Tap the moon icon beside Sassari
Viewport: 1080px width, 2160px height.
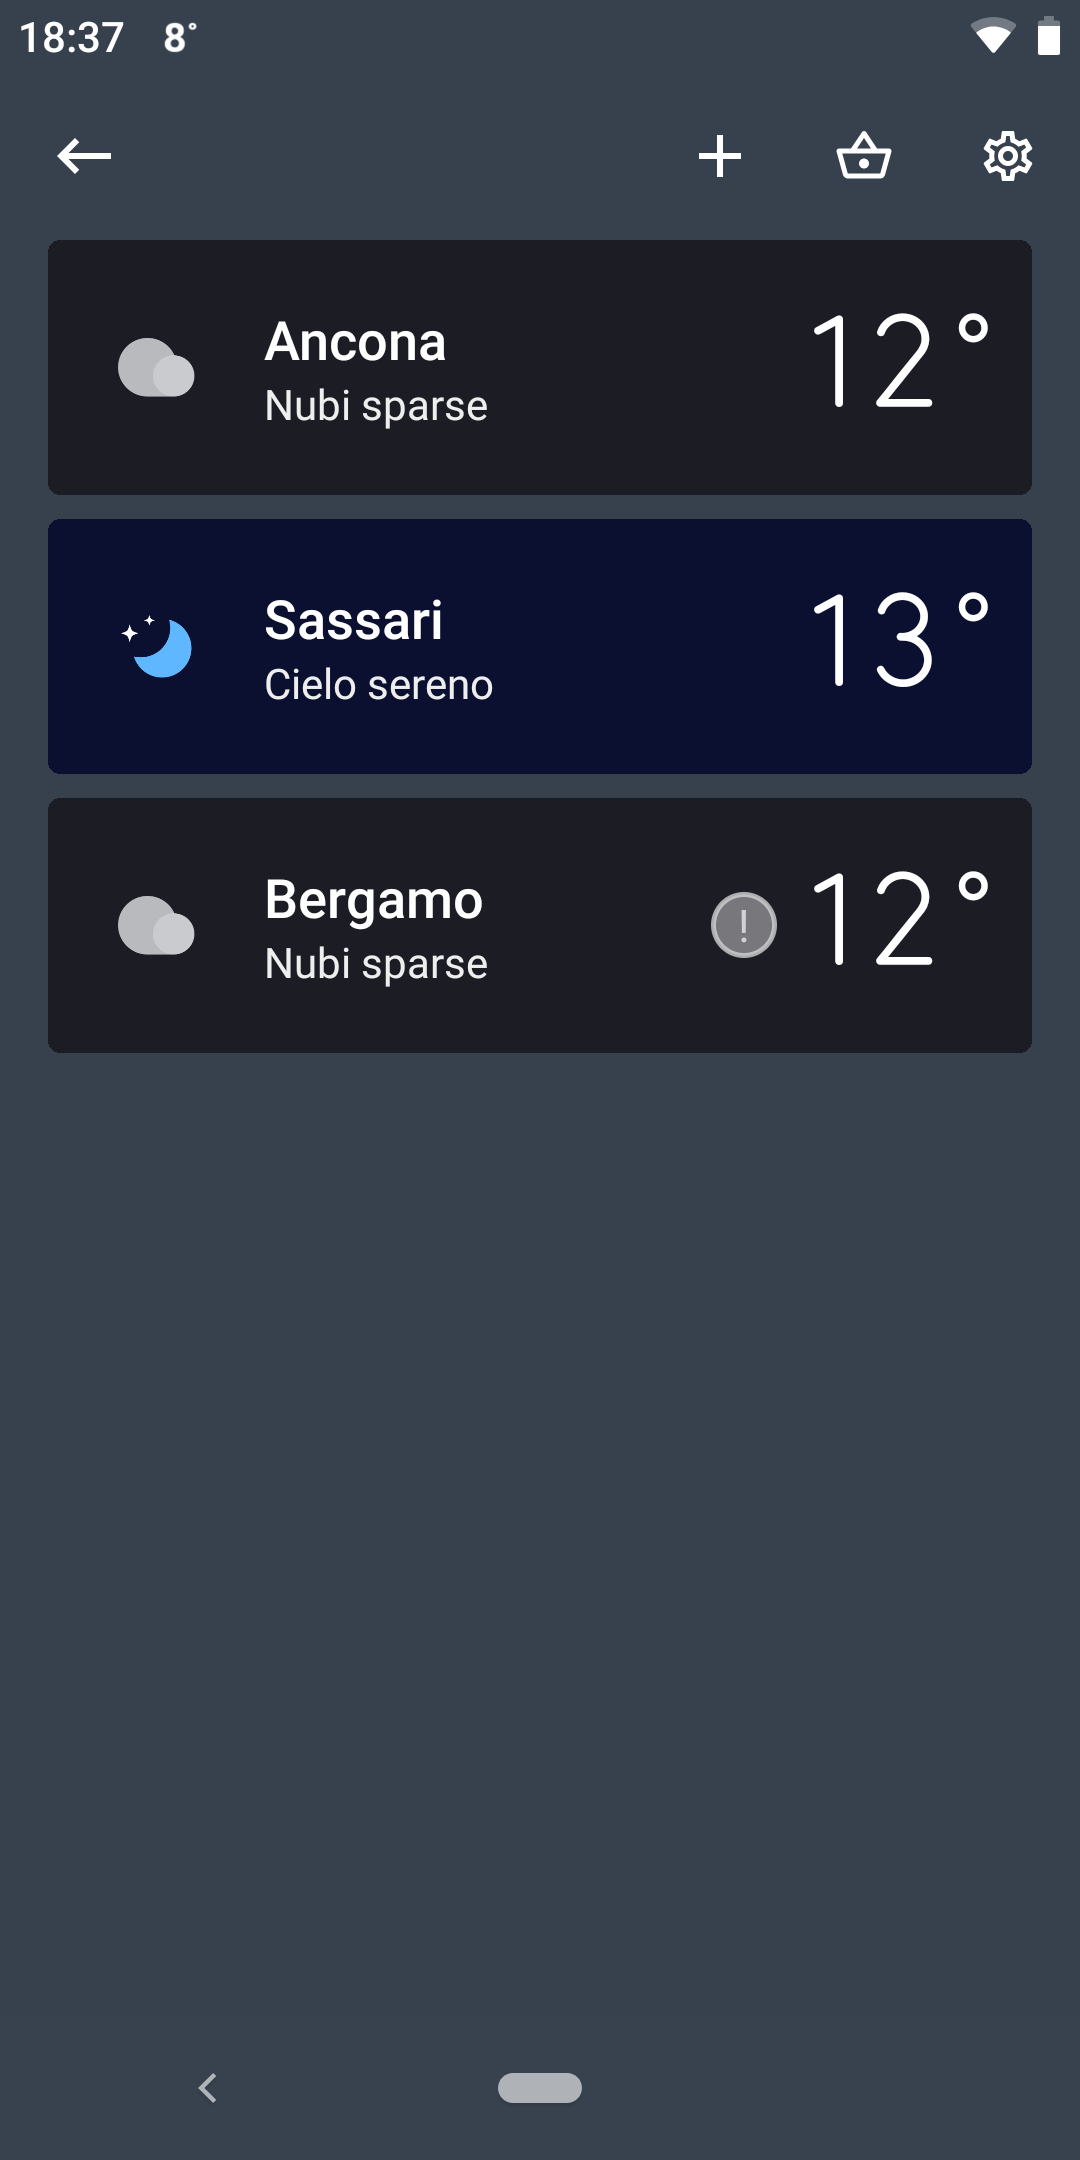coord(158,647)
